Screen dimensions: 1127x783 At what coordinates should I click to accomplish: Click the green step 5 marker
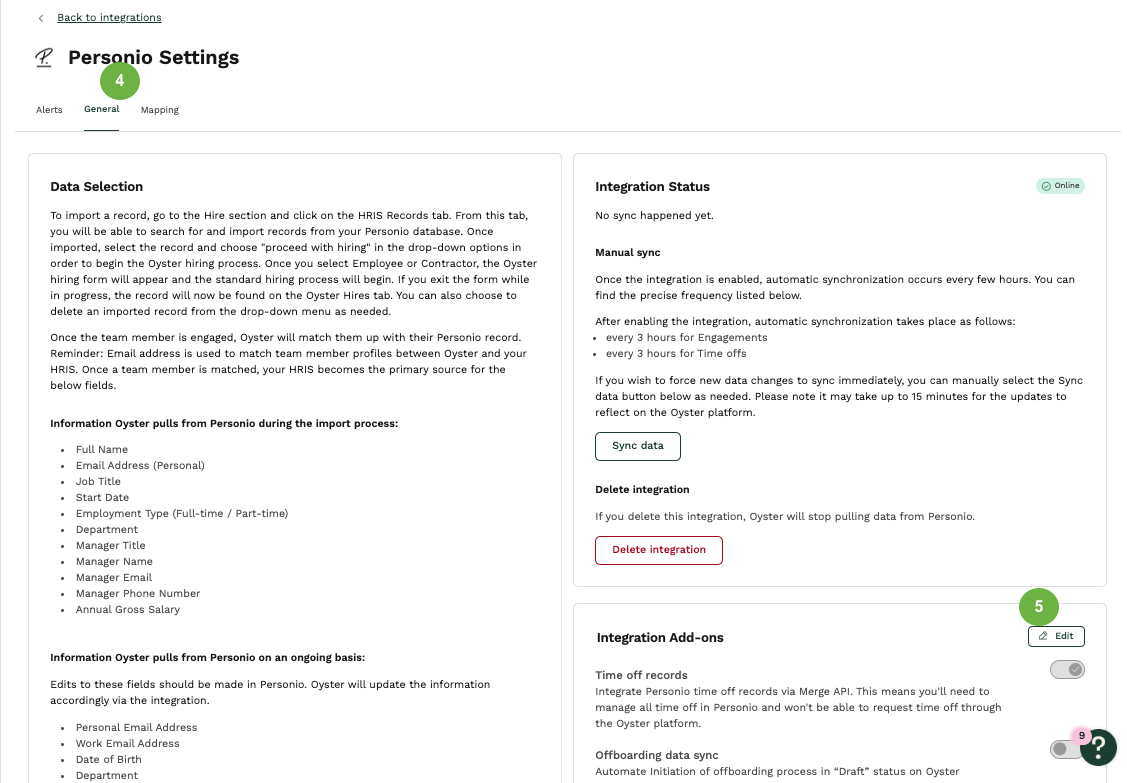pos(1039,607)
